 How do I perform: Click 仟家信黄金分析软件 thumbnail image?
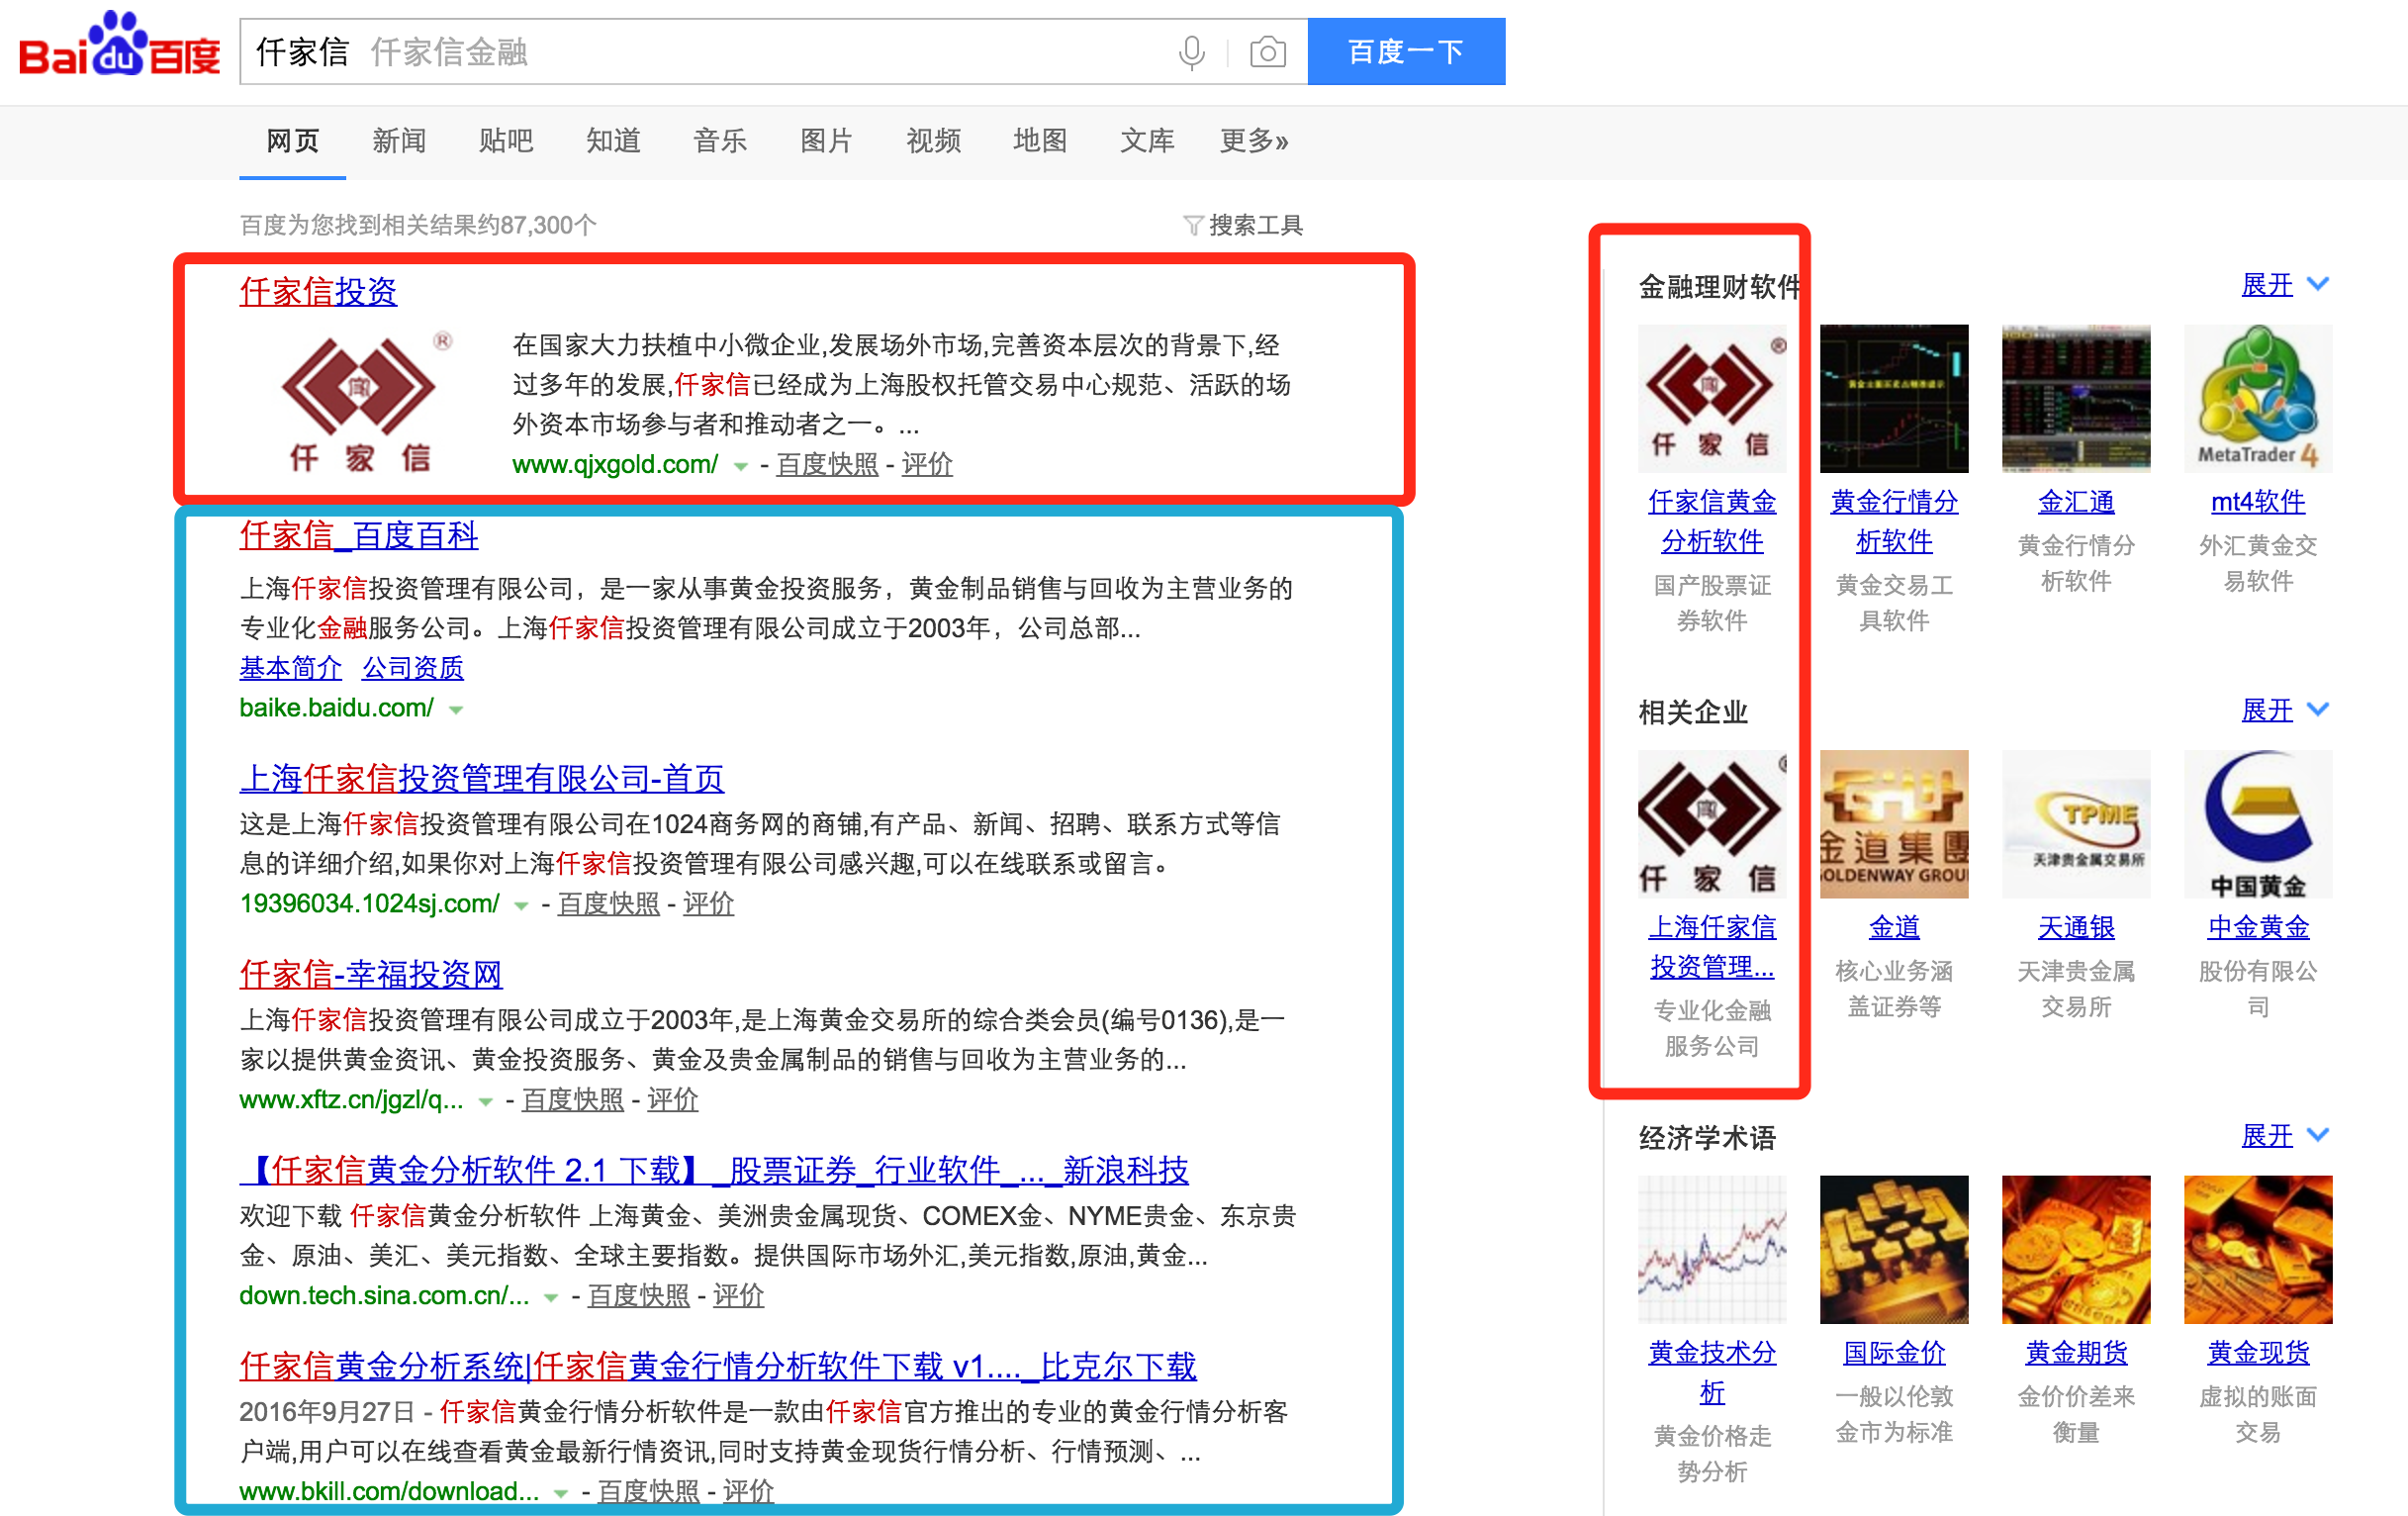[1712, 398]
